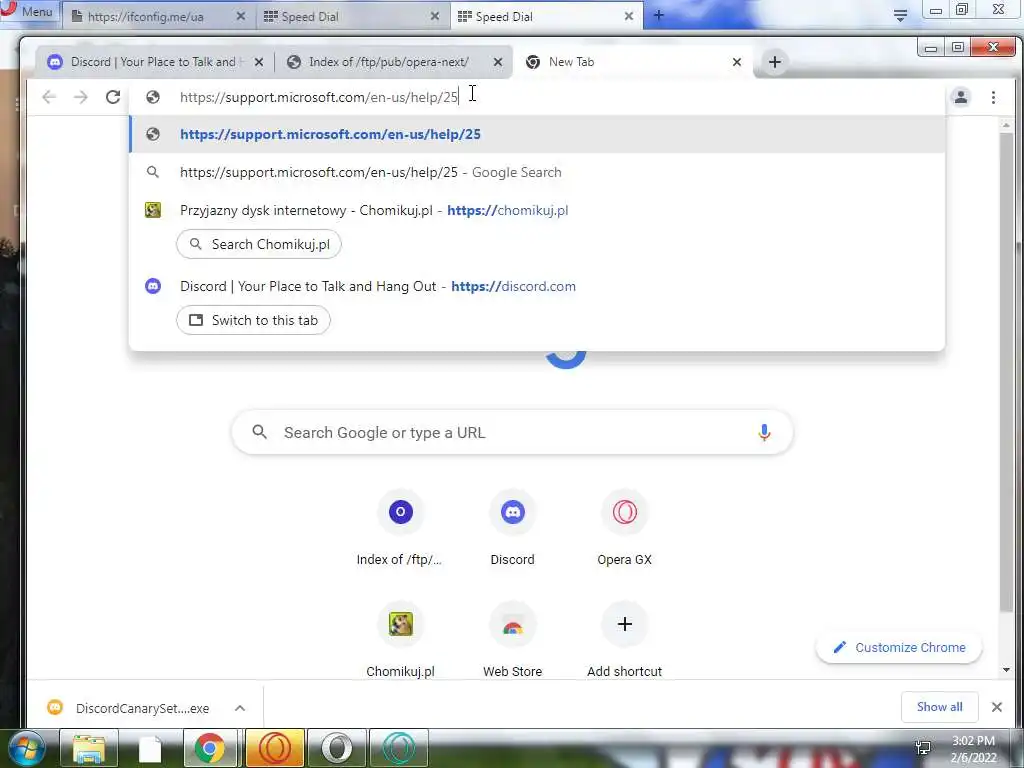Open Windows Explorer taskbar icon
Image resolution: width=1024 pixels, height=768 pixels.
89,748
